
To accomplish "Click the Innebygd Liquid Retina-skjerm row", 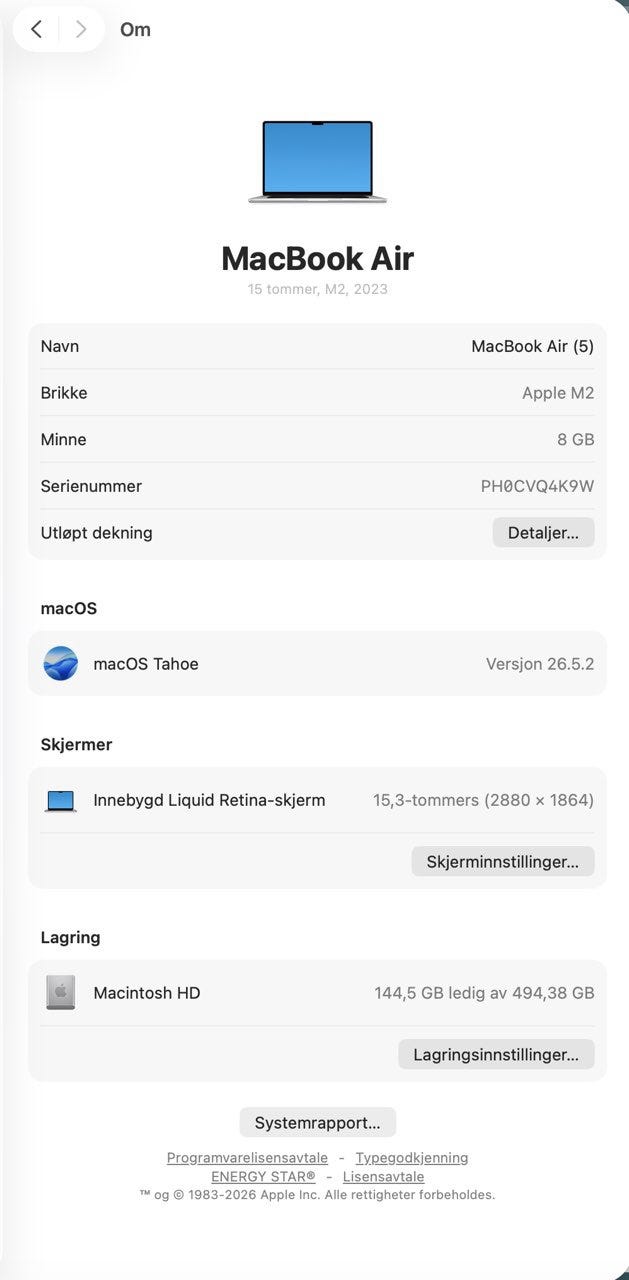I will pyautogui.click(x=317, y=800).
